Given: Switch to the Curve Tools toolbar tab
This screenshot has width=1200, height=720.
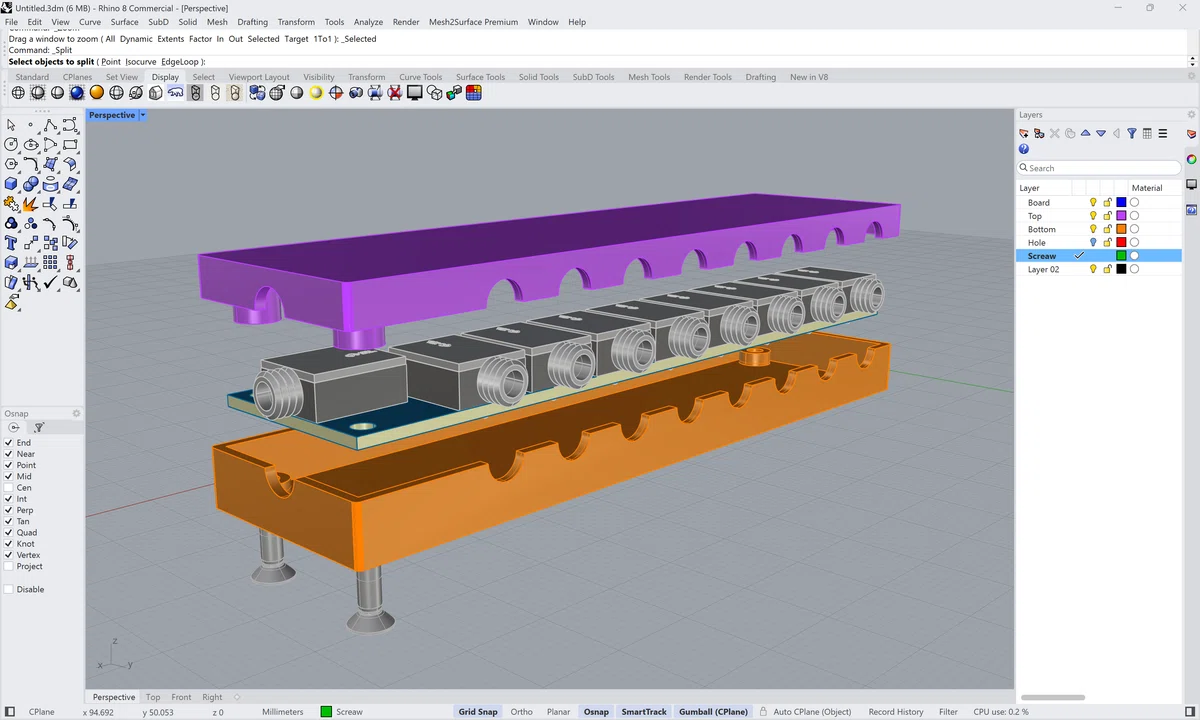Looking at the screenshot, I should pyautogui.click(x=421, y=77).
